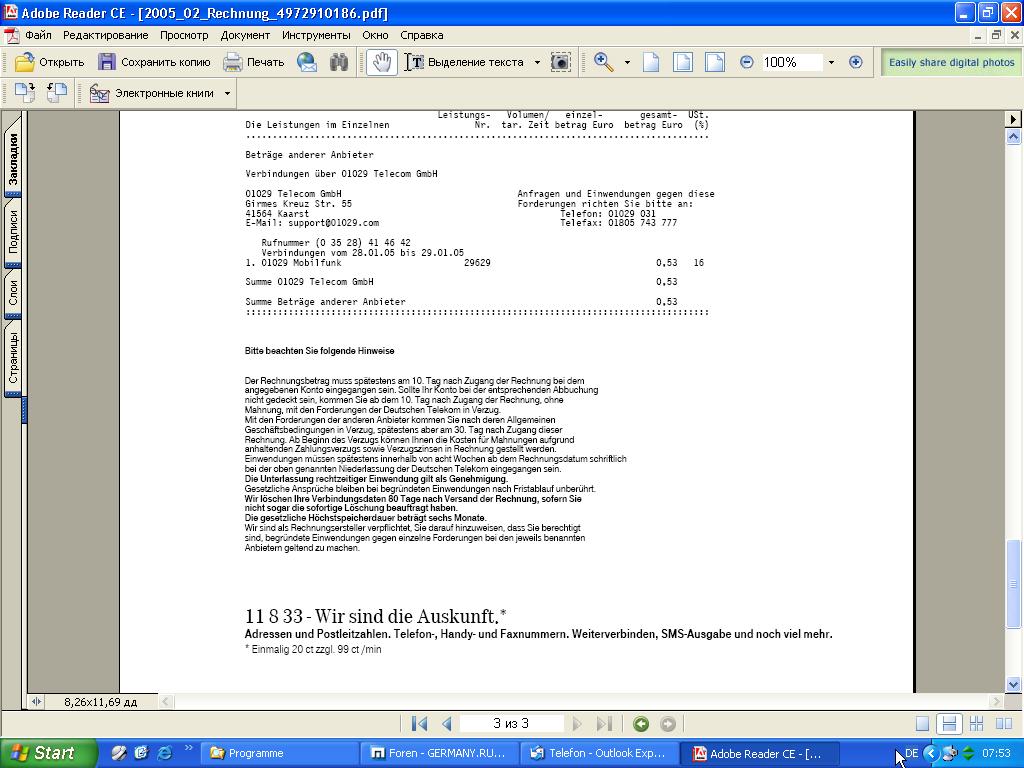Click the page number field 3 из 3

[511, 724]
